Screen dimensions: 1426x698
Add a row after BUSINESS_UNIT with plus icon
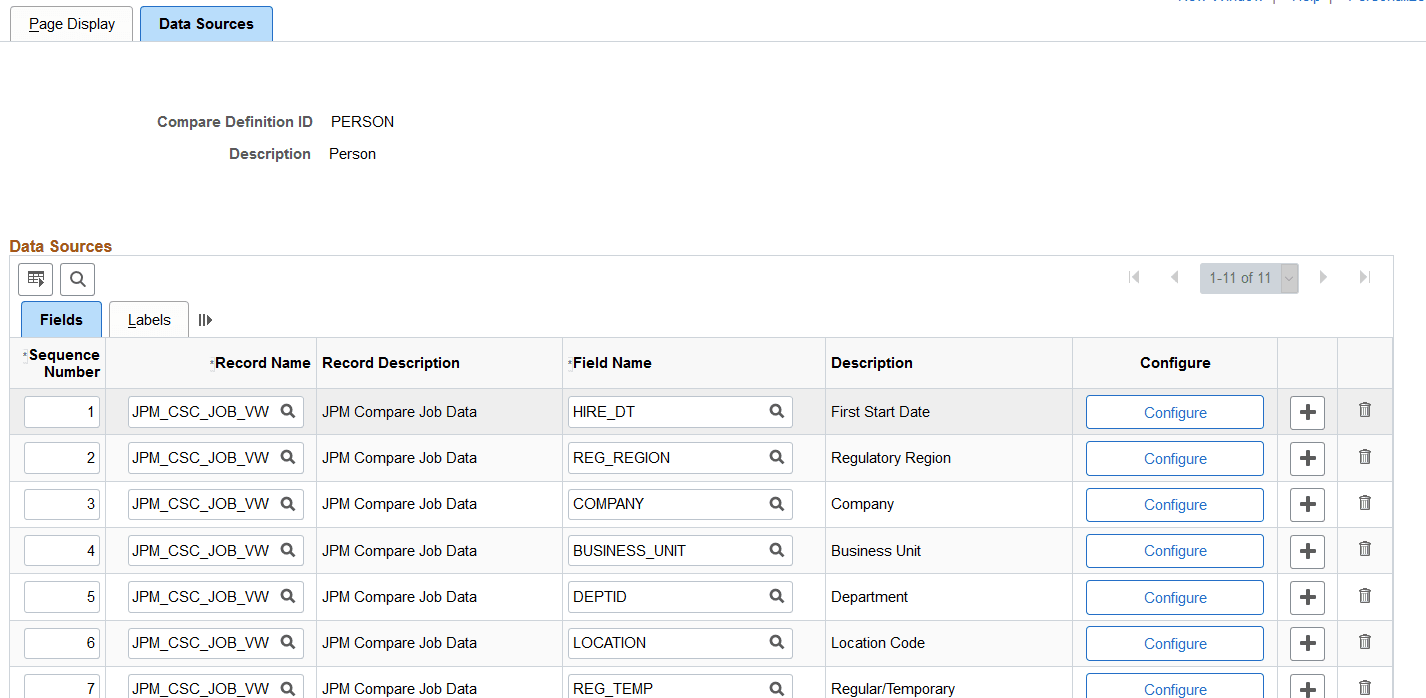click(x=1307, y=549)
